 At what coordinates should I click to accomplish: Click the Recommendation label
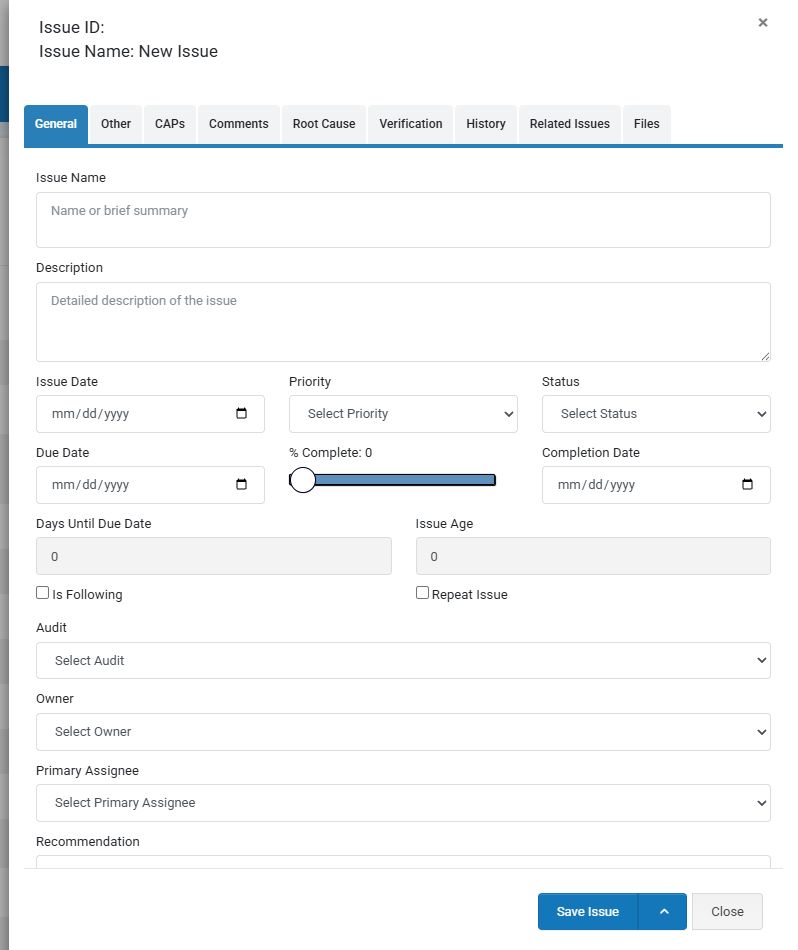coord(88,842)
